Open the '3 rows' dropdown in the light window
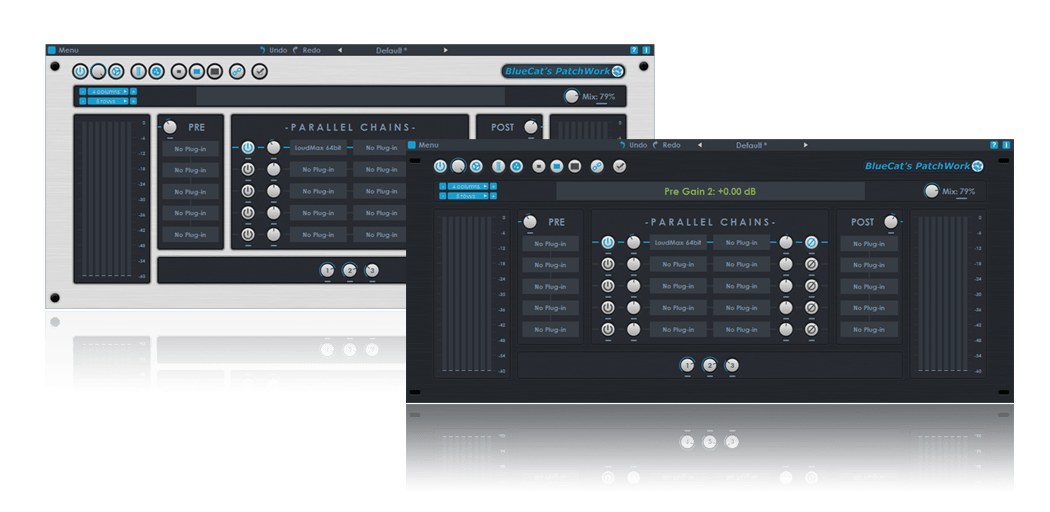The width and height of the screenshot is (1050, 512). coord(106,101)
